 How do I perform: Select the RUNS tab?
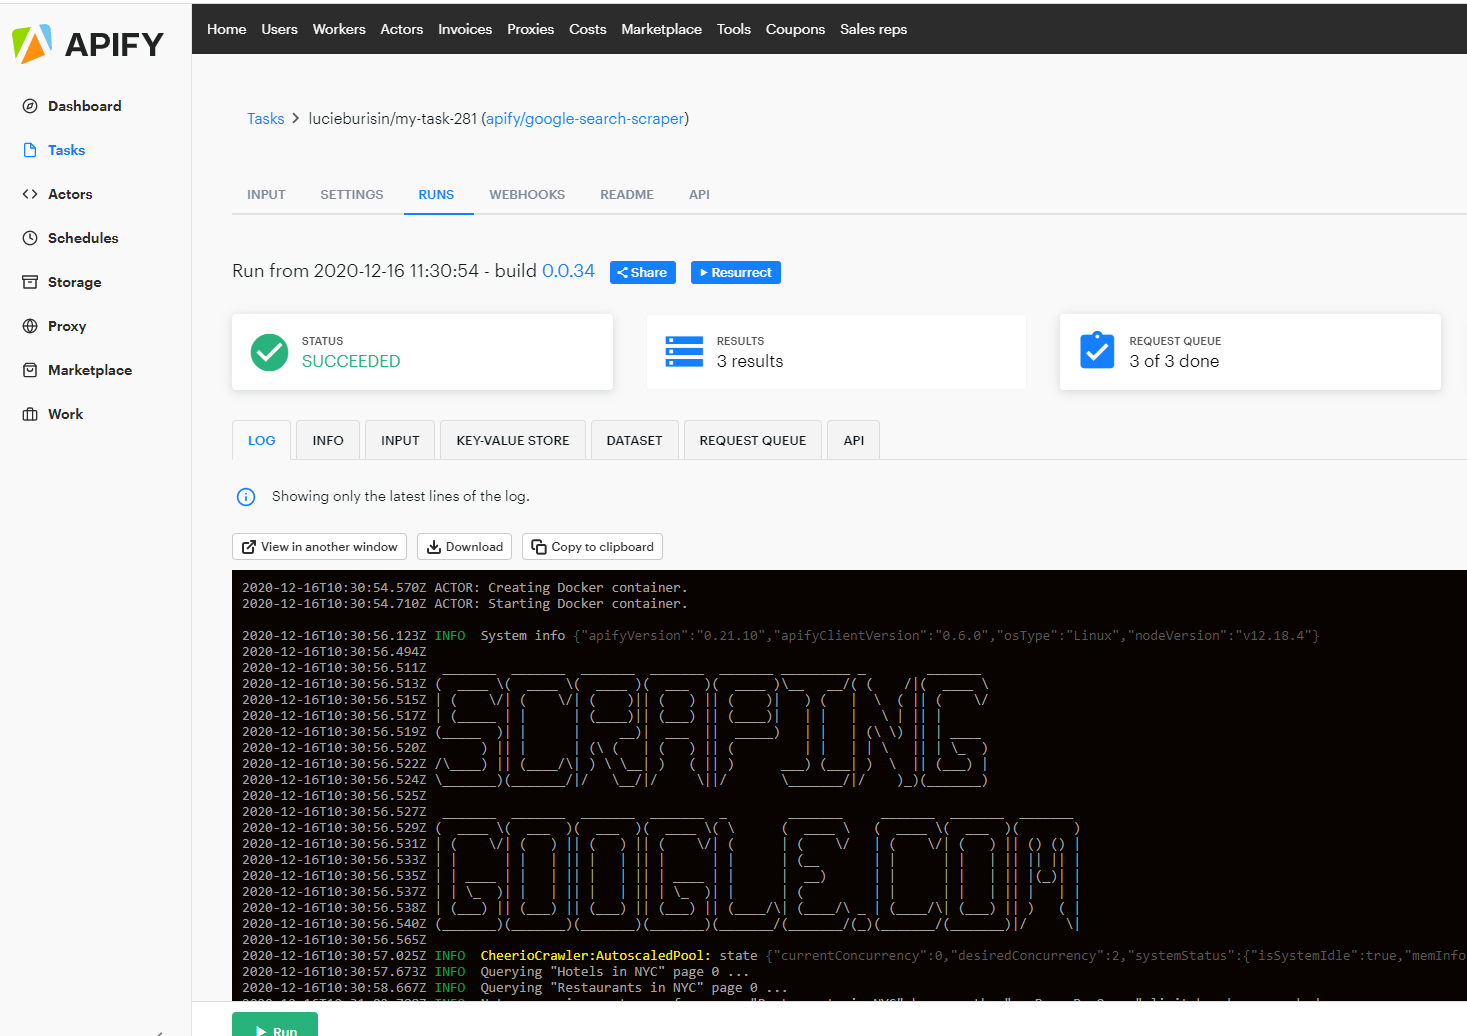click(x=436, y=195)
